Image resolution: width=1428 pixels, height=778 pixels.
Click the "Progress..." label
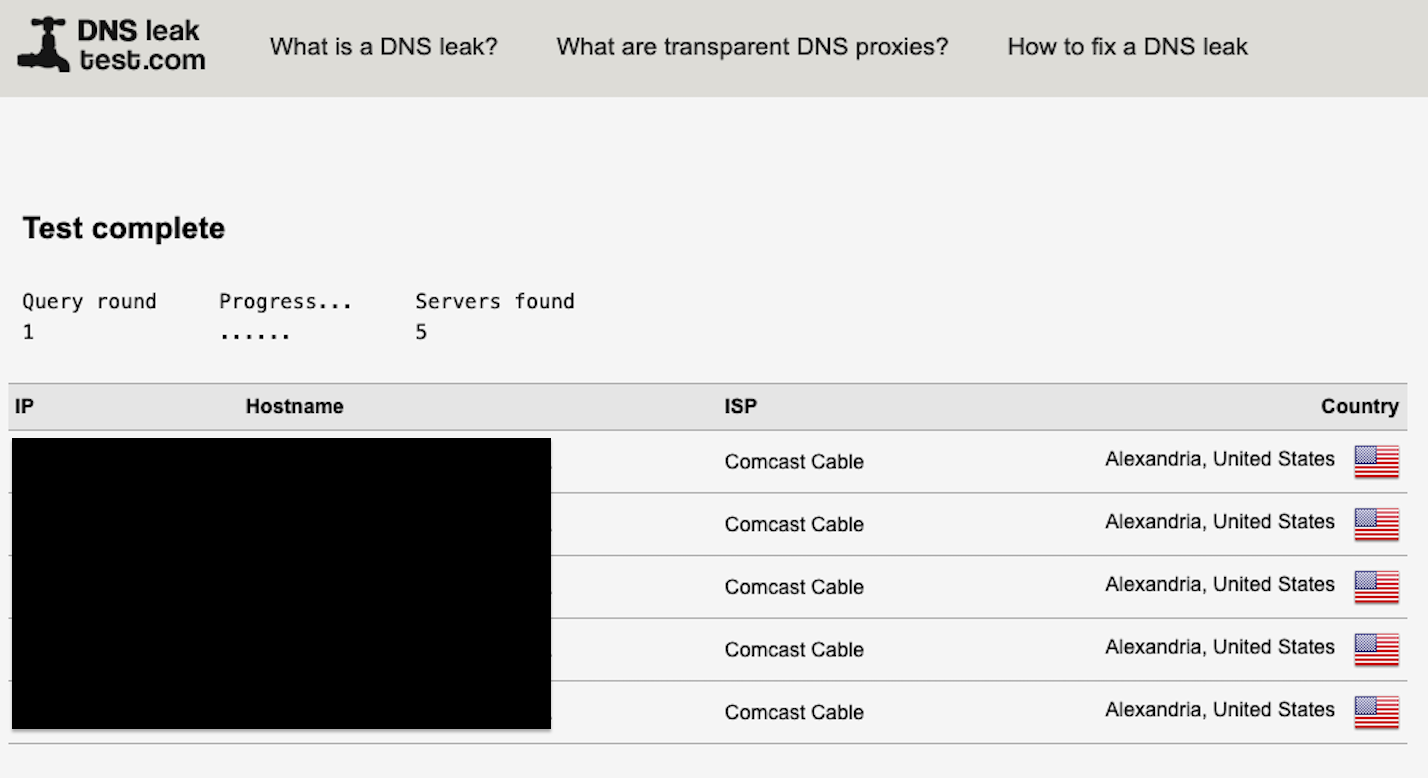pyautogui.click(x=285, y=301)
